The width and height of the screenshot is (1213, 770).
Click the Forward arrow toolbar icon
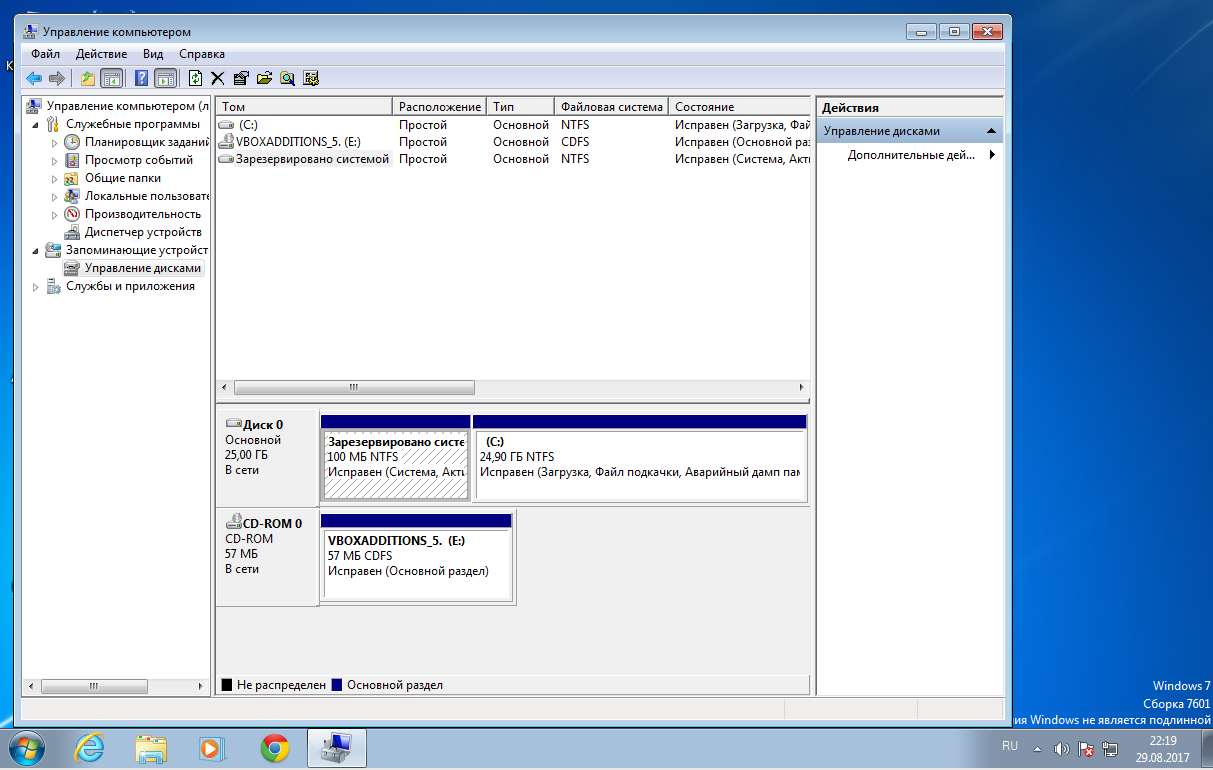click(x=57, y=78)
